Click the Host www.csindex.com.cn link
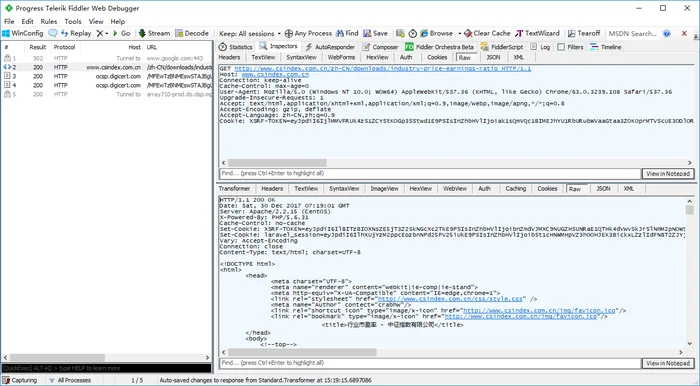 pos(275,75)
